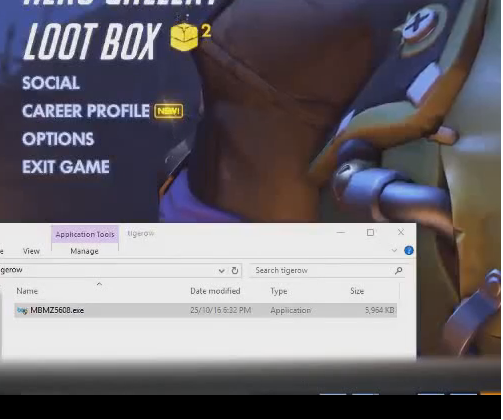
Task: Click the yellow loot box icon
Action: (184, 37)
